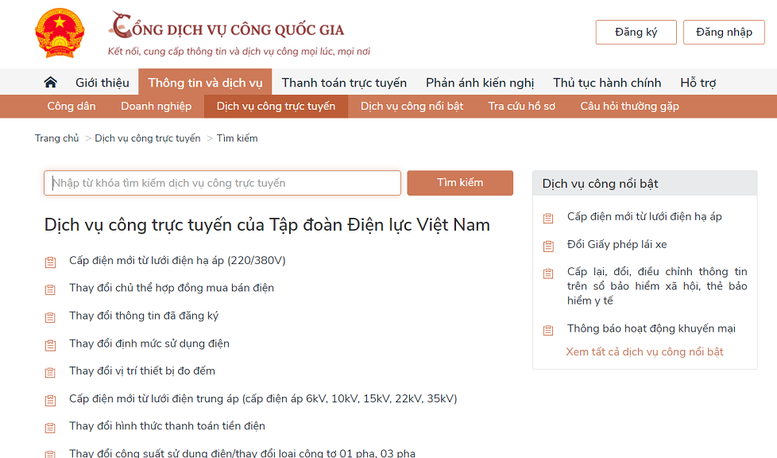The width and height of the screenshot is (777, 458).
Task: Click the clipboard icon beside Cấp điện mới trung áp
Action: pyautogui.click(x=50, y=400)
